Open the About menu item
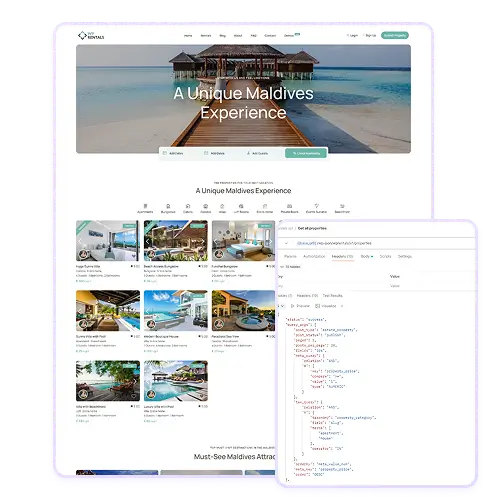 click(x=238, y=36)
